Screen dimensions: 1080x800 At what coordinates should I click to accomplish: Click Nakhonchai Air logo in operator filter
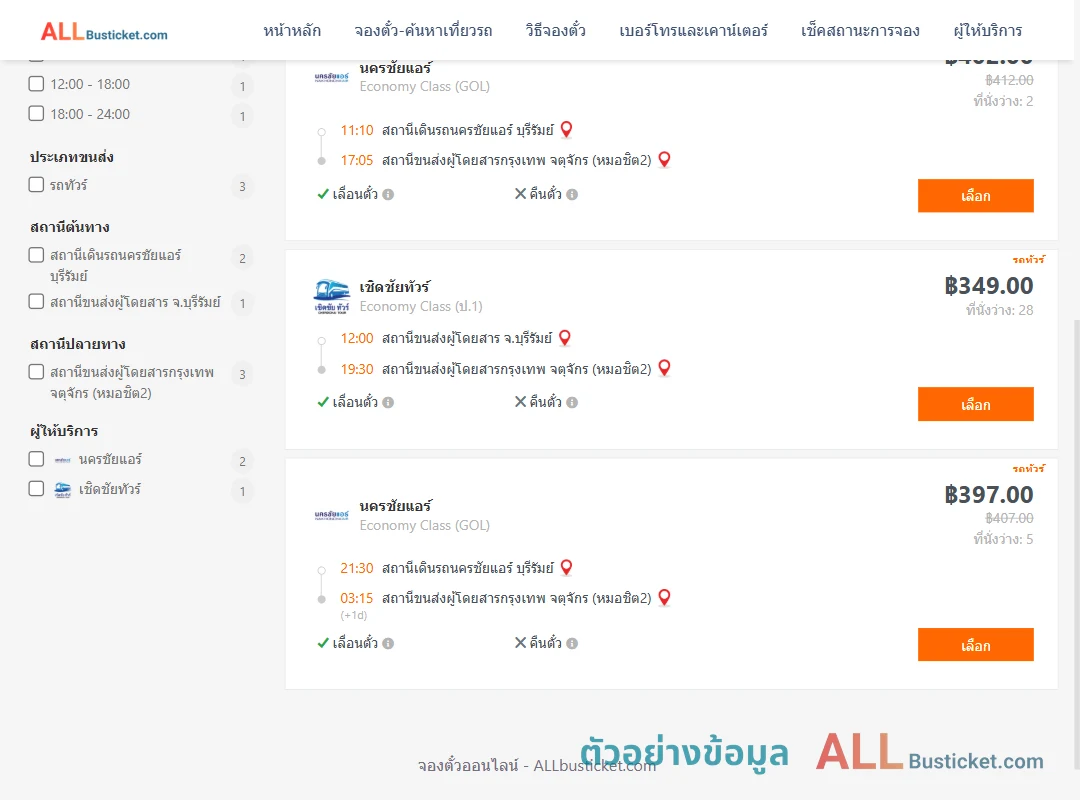click(x=63, y=460)
